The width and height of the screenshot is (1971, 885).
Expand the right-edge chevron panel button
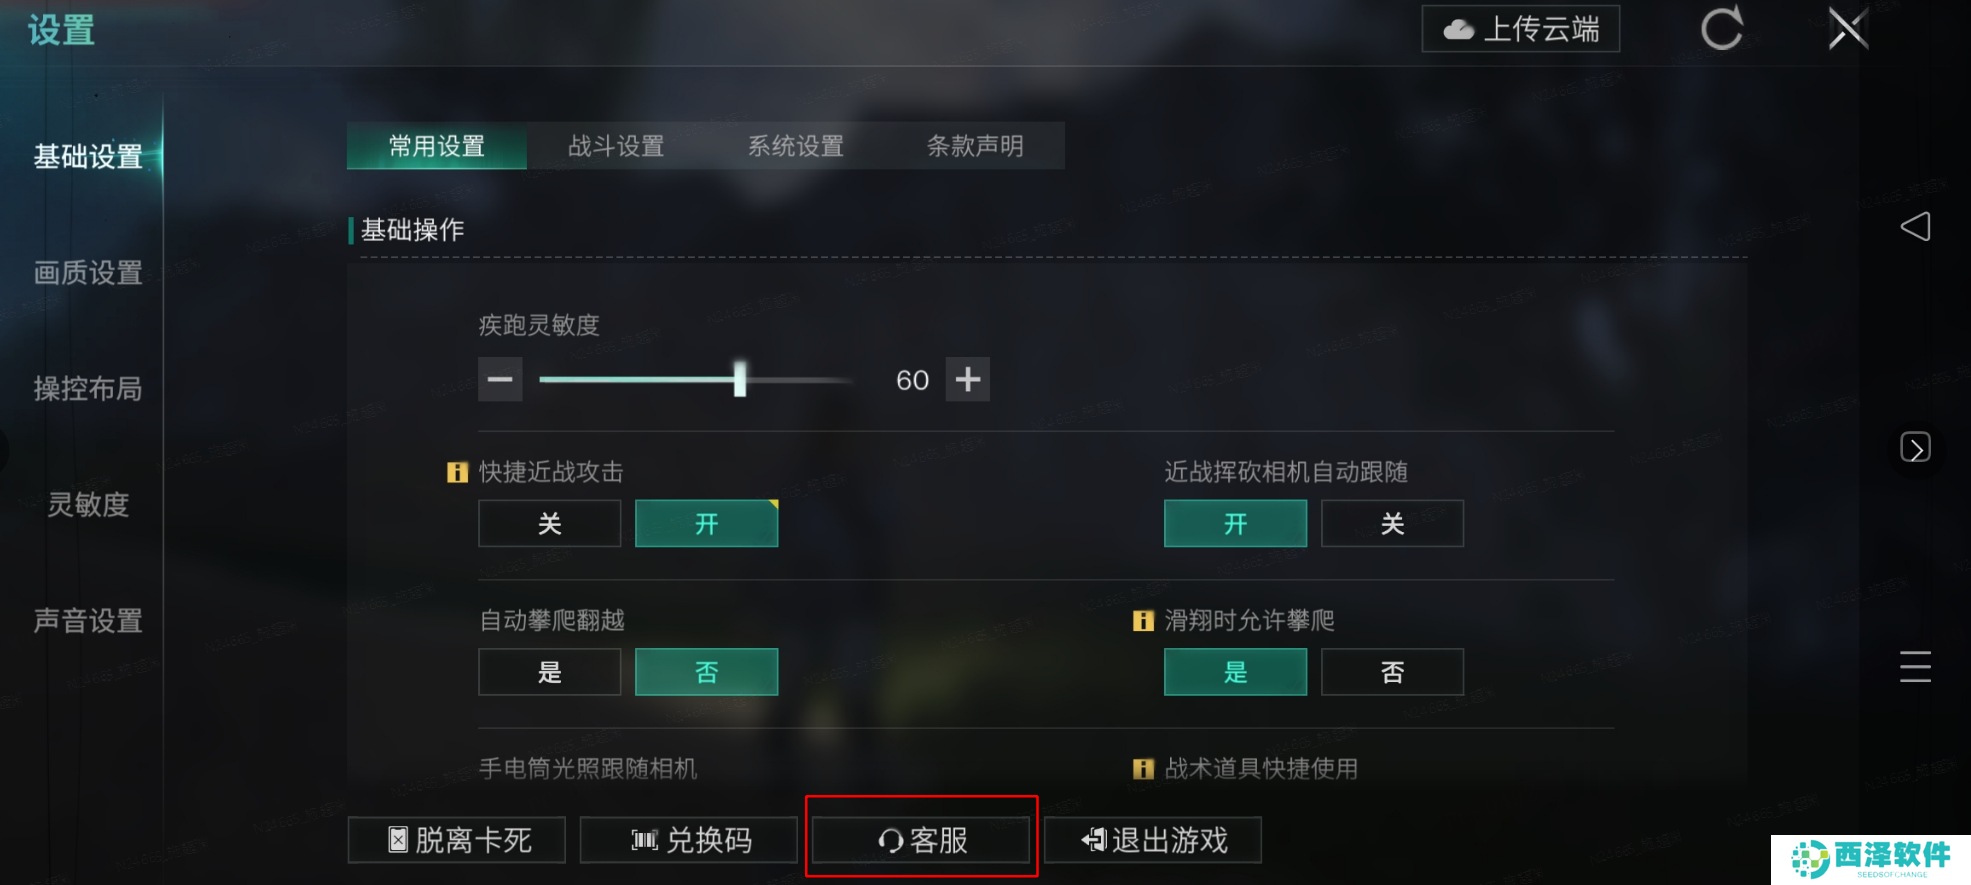pyautogui.click(x=1915, y=447)
